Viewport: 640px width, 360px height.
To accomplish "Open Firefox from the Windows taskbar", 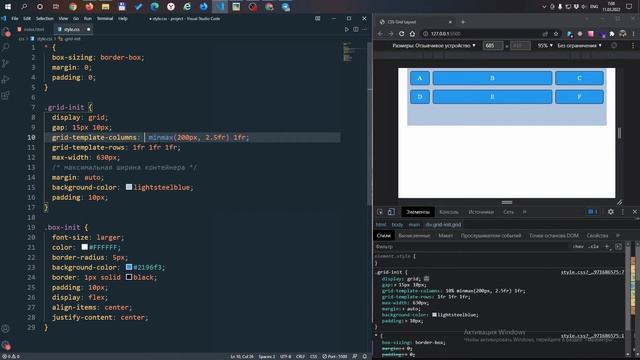I will pos(89,7).
